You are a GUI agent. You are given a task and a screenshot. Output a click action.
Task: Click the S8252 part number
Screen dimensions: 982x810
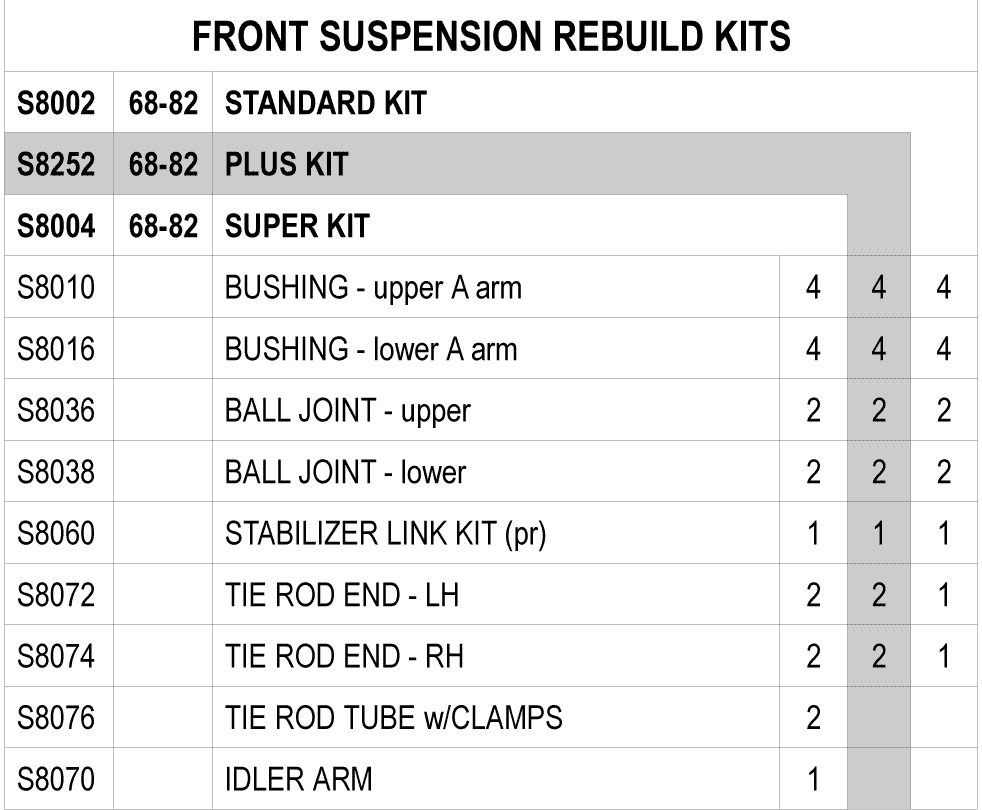coord(56,164)
